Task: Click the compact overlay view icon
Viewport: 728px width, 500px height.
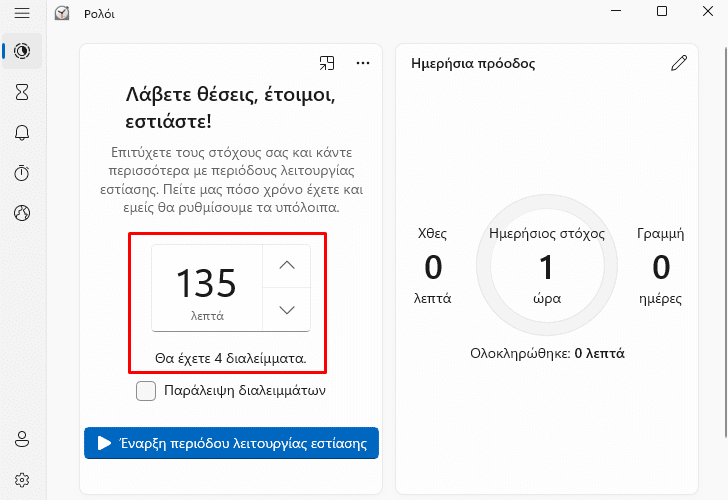Action: coord(327,63)
